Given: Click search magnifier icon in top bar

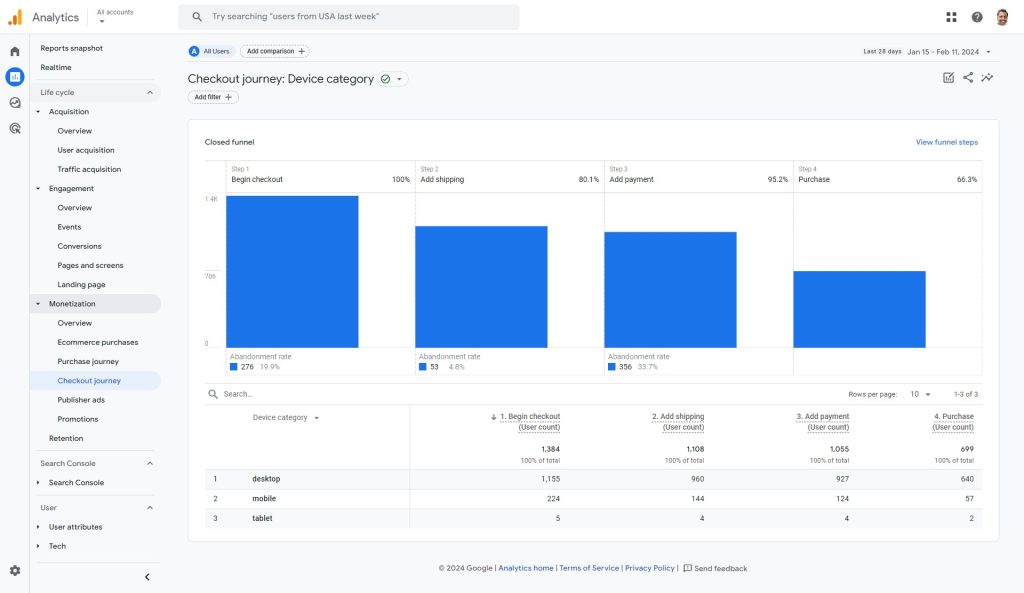Looking at the screenshot, I should coord(197,16).
